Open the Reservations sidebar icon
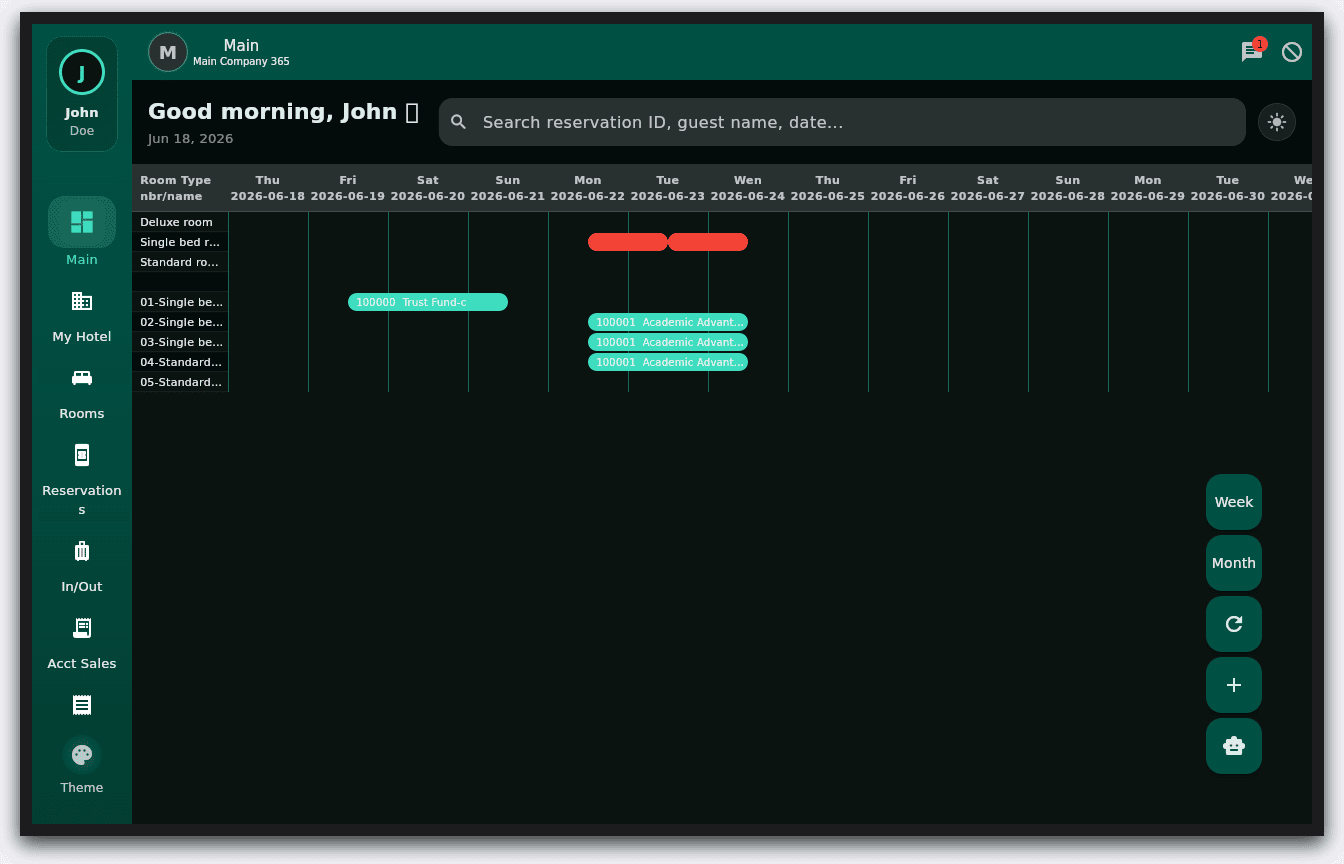Screen dimensions: 1344x864 [82, 455]
